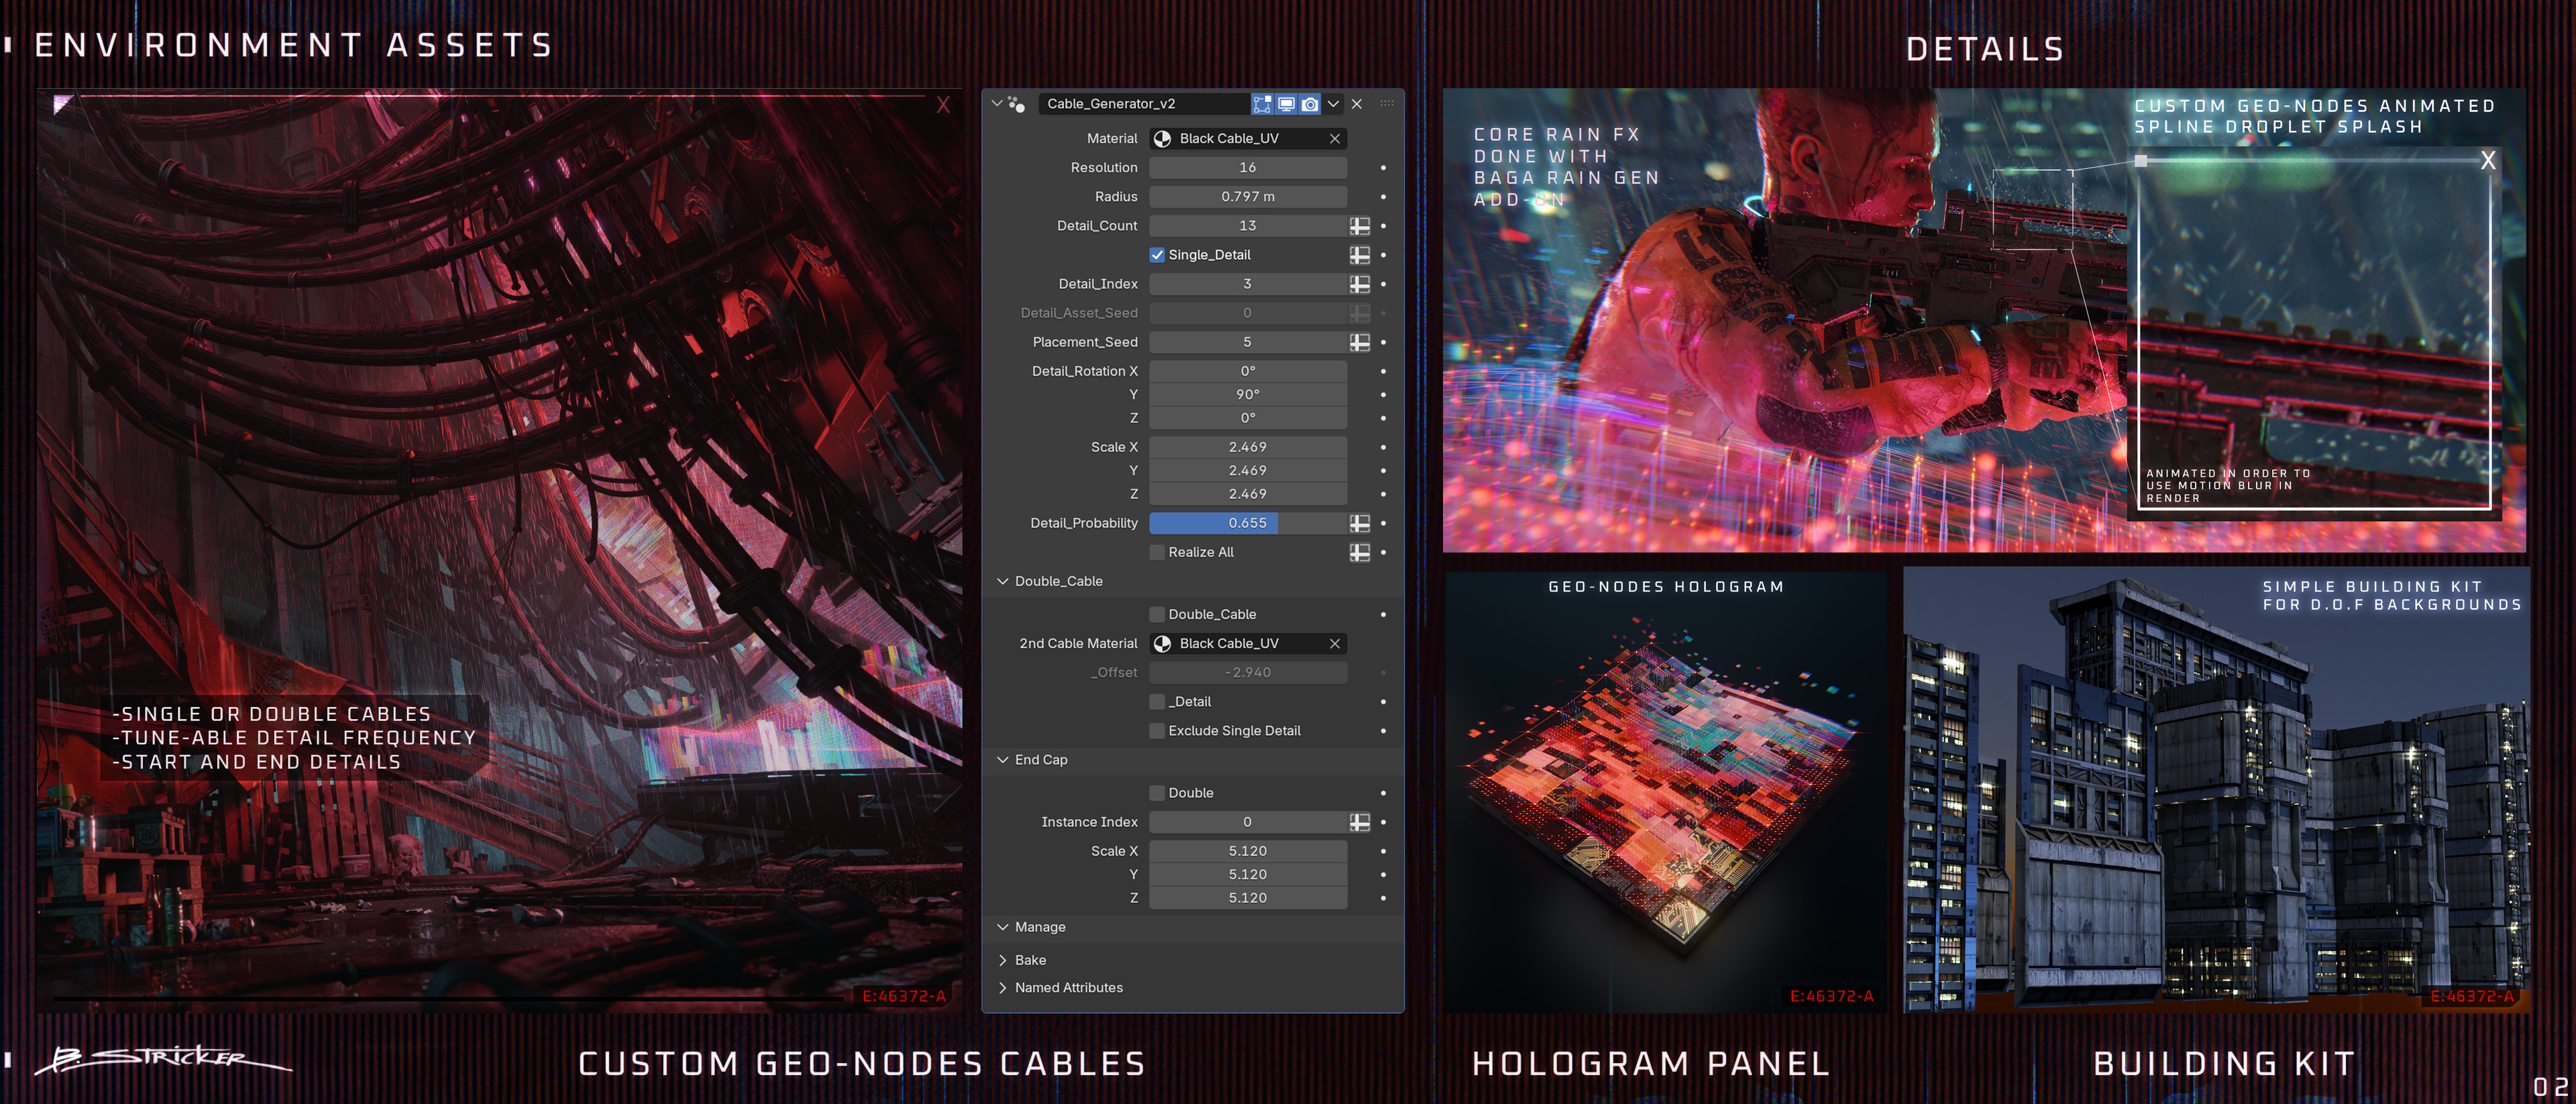Image resolution: width=2576 pixels, height=1104 pixels.
Task: Enable the Realize All checkbox
Action: click(x=1157, y=552)
